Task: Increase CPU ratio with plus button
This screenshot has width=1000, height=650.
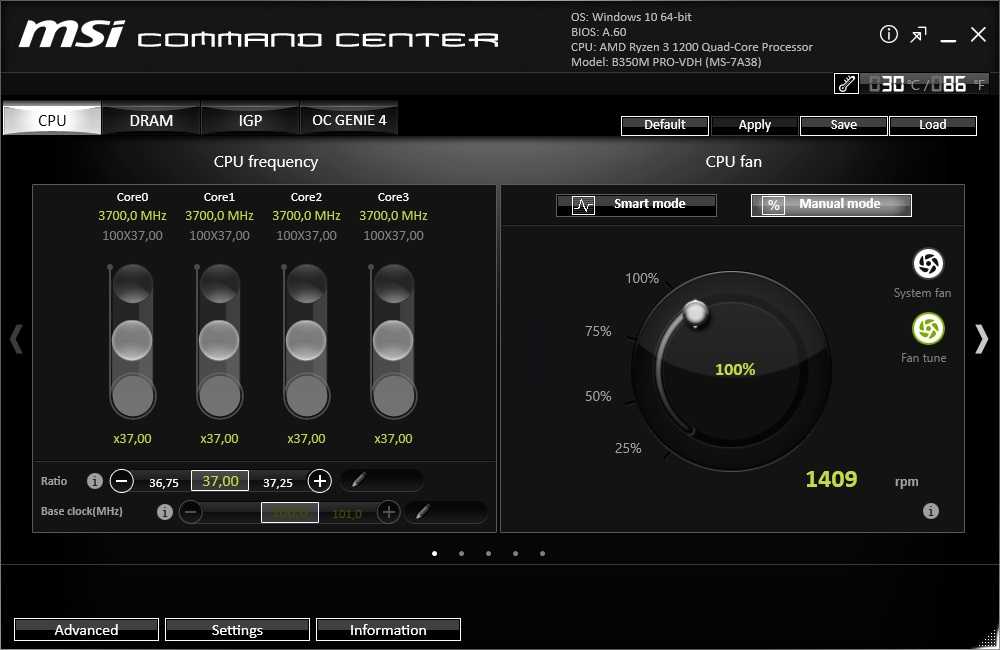Action: (319, 481)
